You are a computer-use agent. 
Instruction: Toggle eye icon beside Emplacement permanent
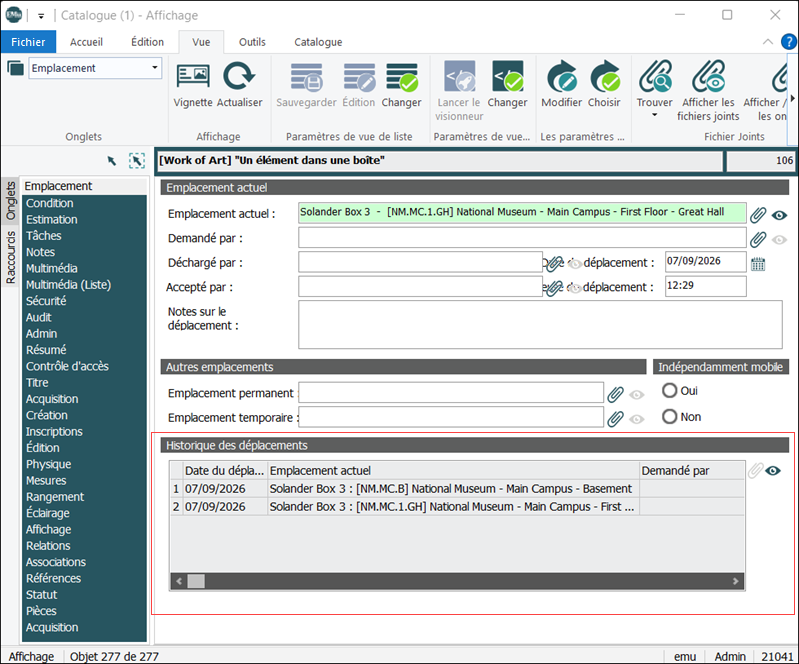click(636, 395)
